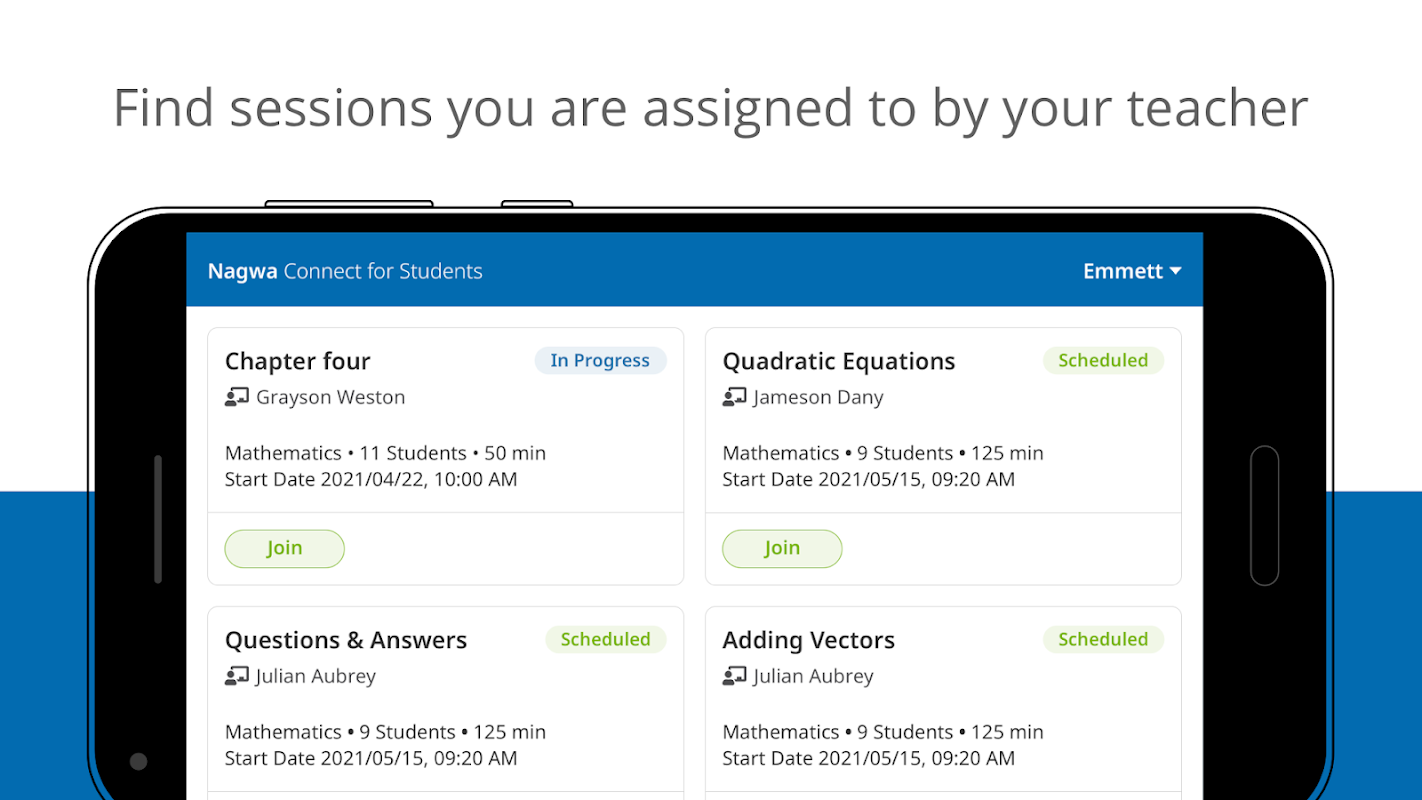
Task: Click the teacher icon beside Jameson Dany
Action: (734, 397)
